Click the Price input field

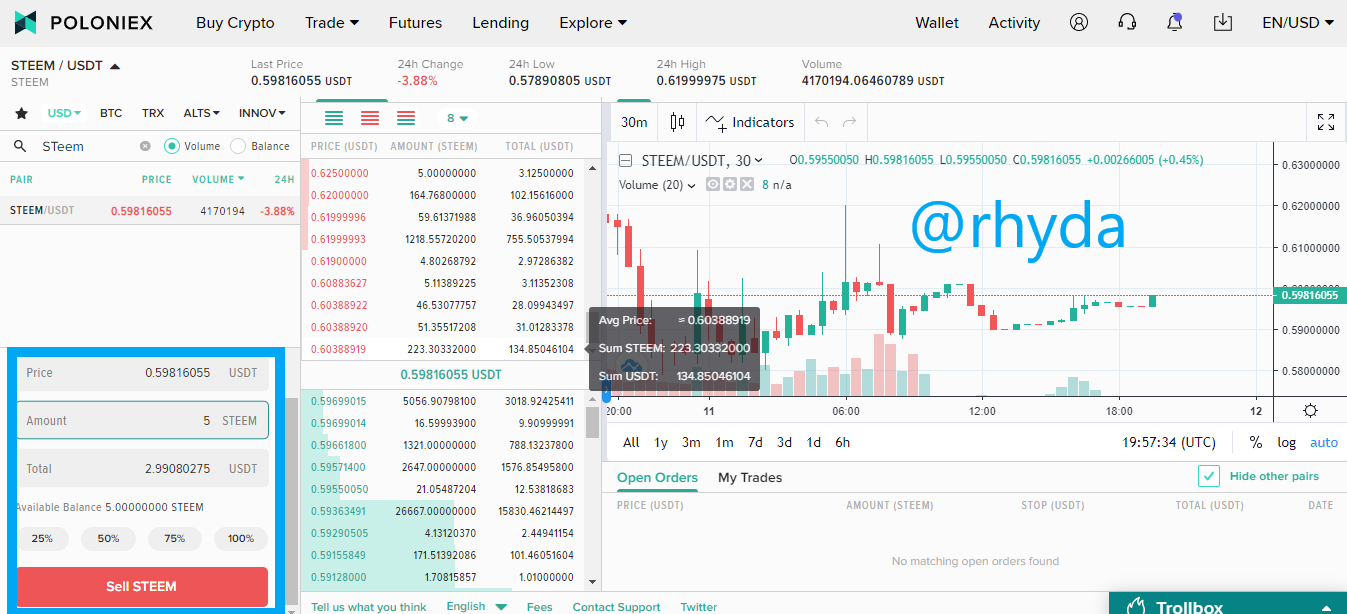tap(142, 373)
